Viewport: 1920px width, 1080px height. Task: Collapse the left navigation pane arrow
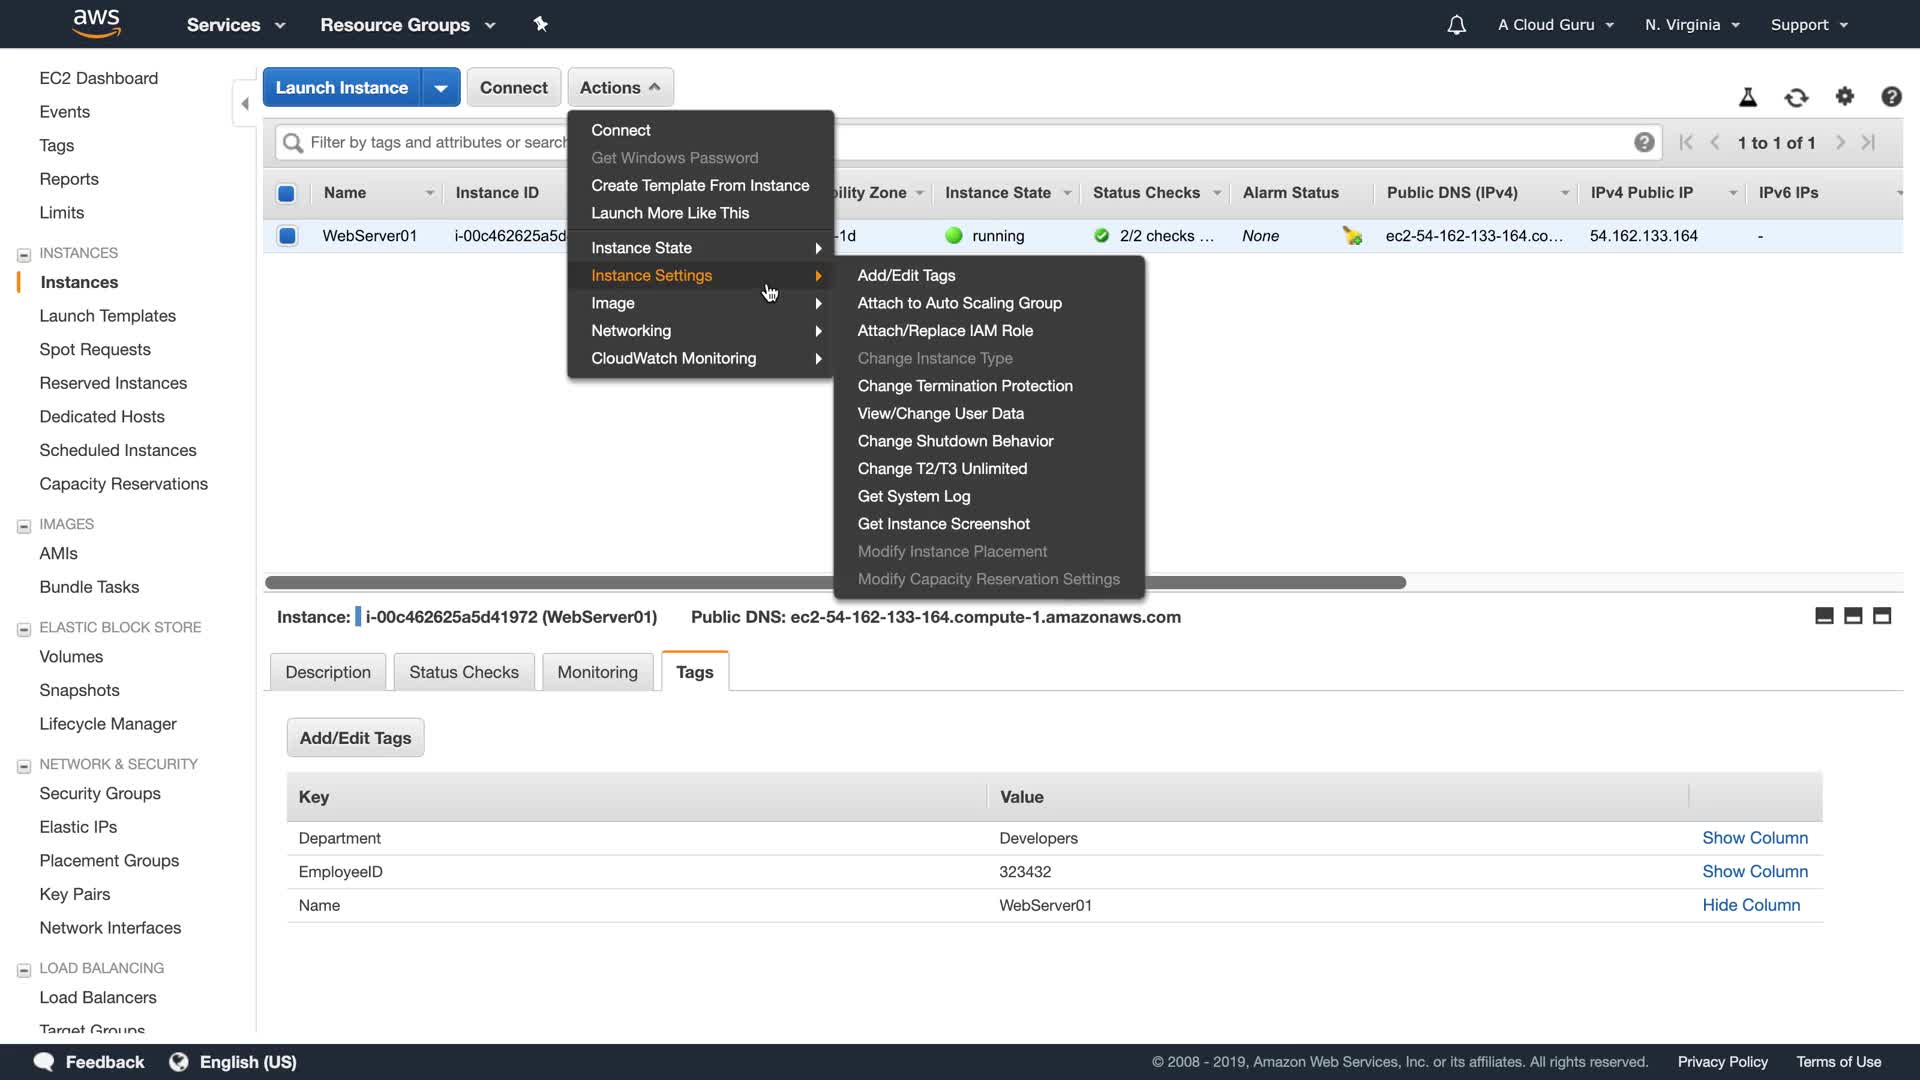click(x=245, y=103)
